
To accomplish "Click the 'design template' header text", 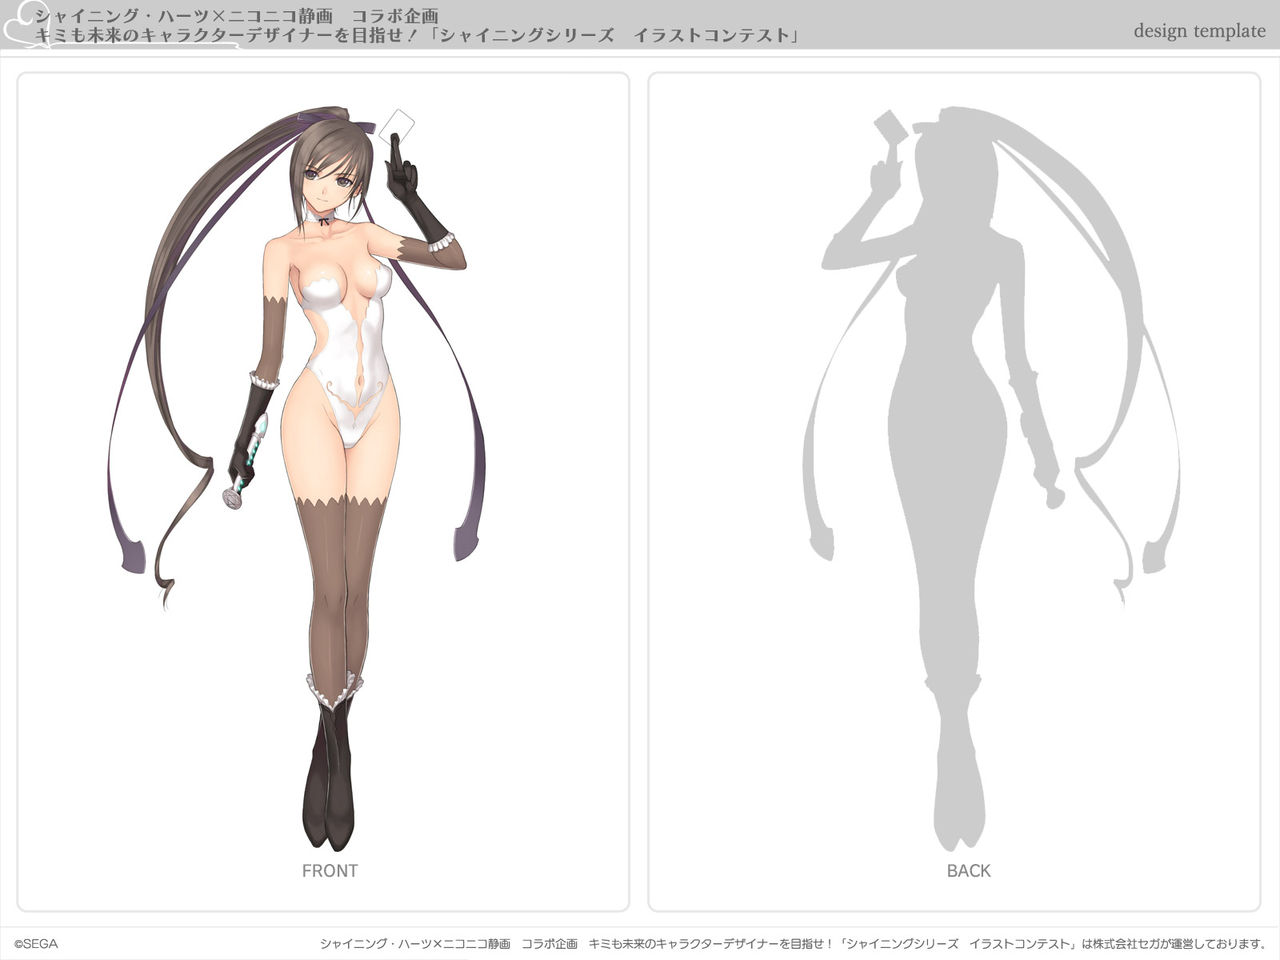I will [x=1199, y=31].
